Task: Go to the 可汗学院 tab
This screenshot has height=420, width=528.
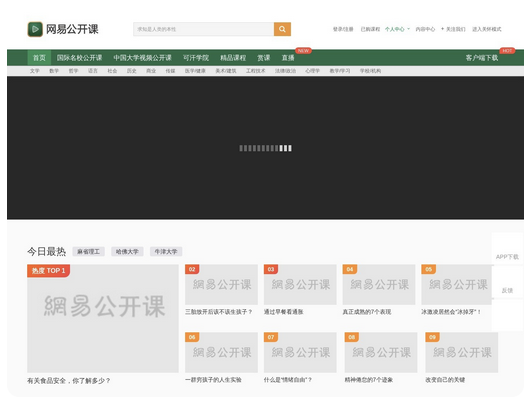Action: coord(196,58)
